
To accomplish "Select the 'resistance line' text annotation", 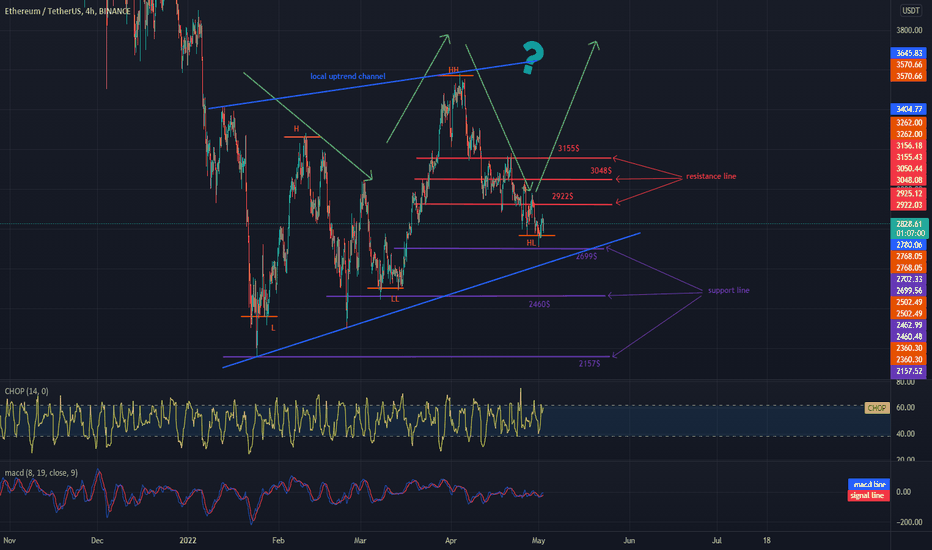I will coord(711,176).
